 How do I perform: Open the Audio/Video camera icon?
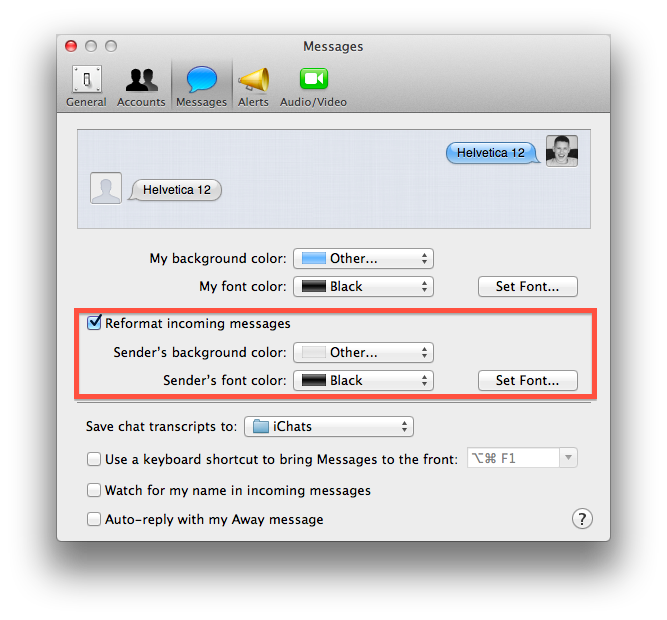pos(314,79)
